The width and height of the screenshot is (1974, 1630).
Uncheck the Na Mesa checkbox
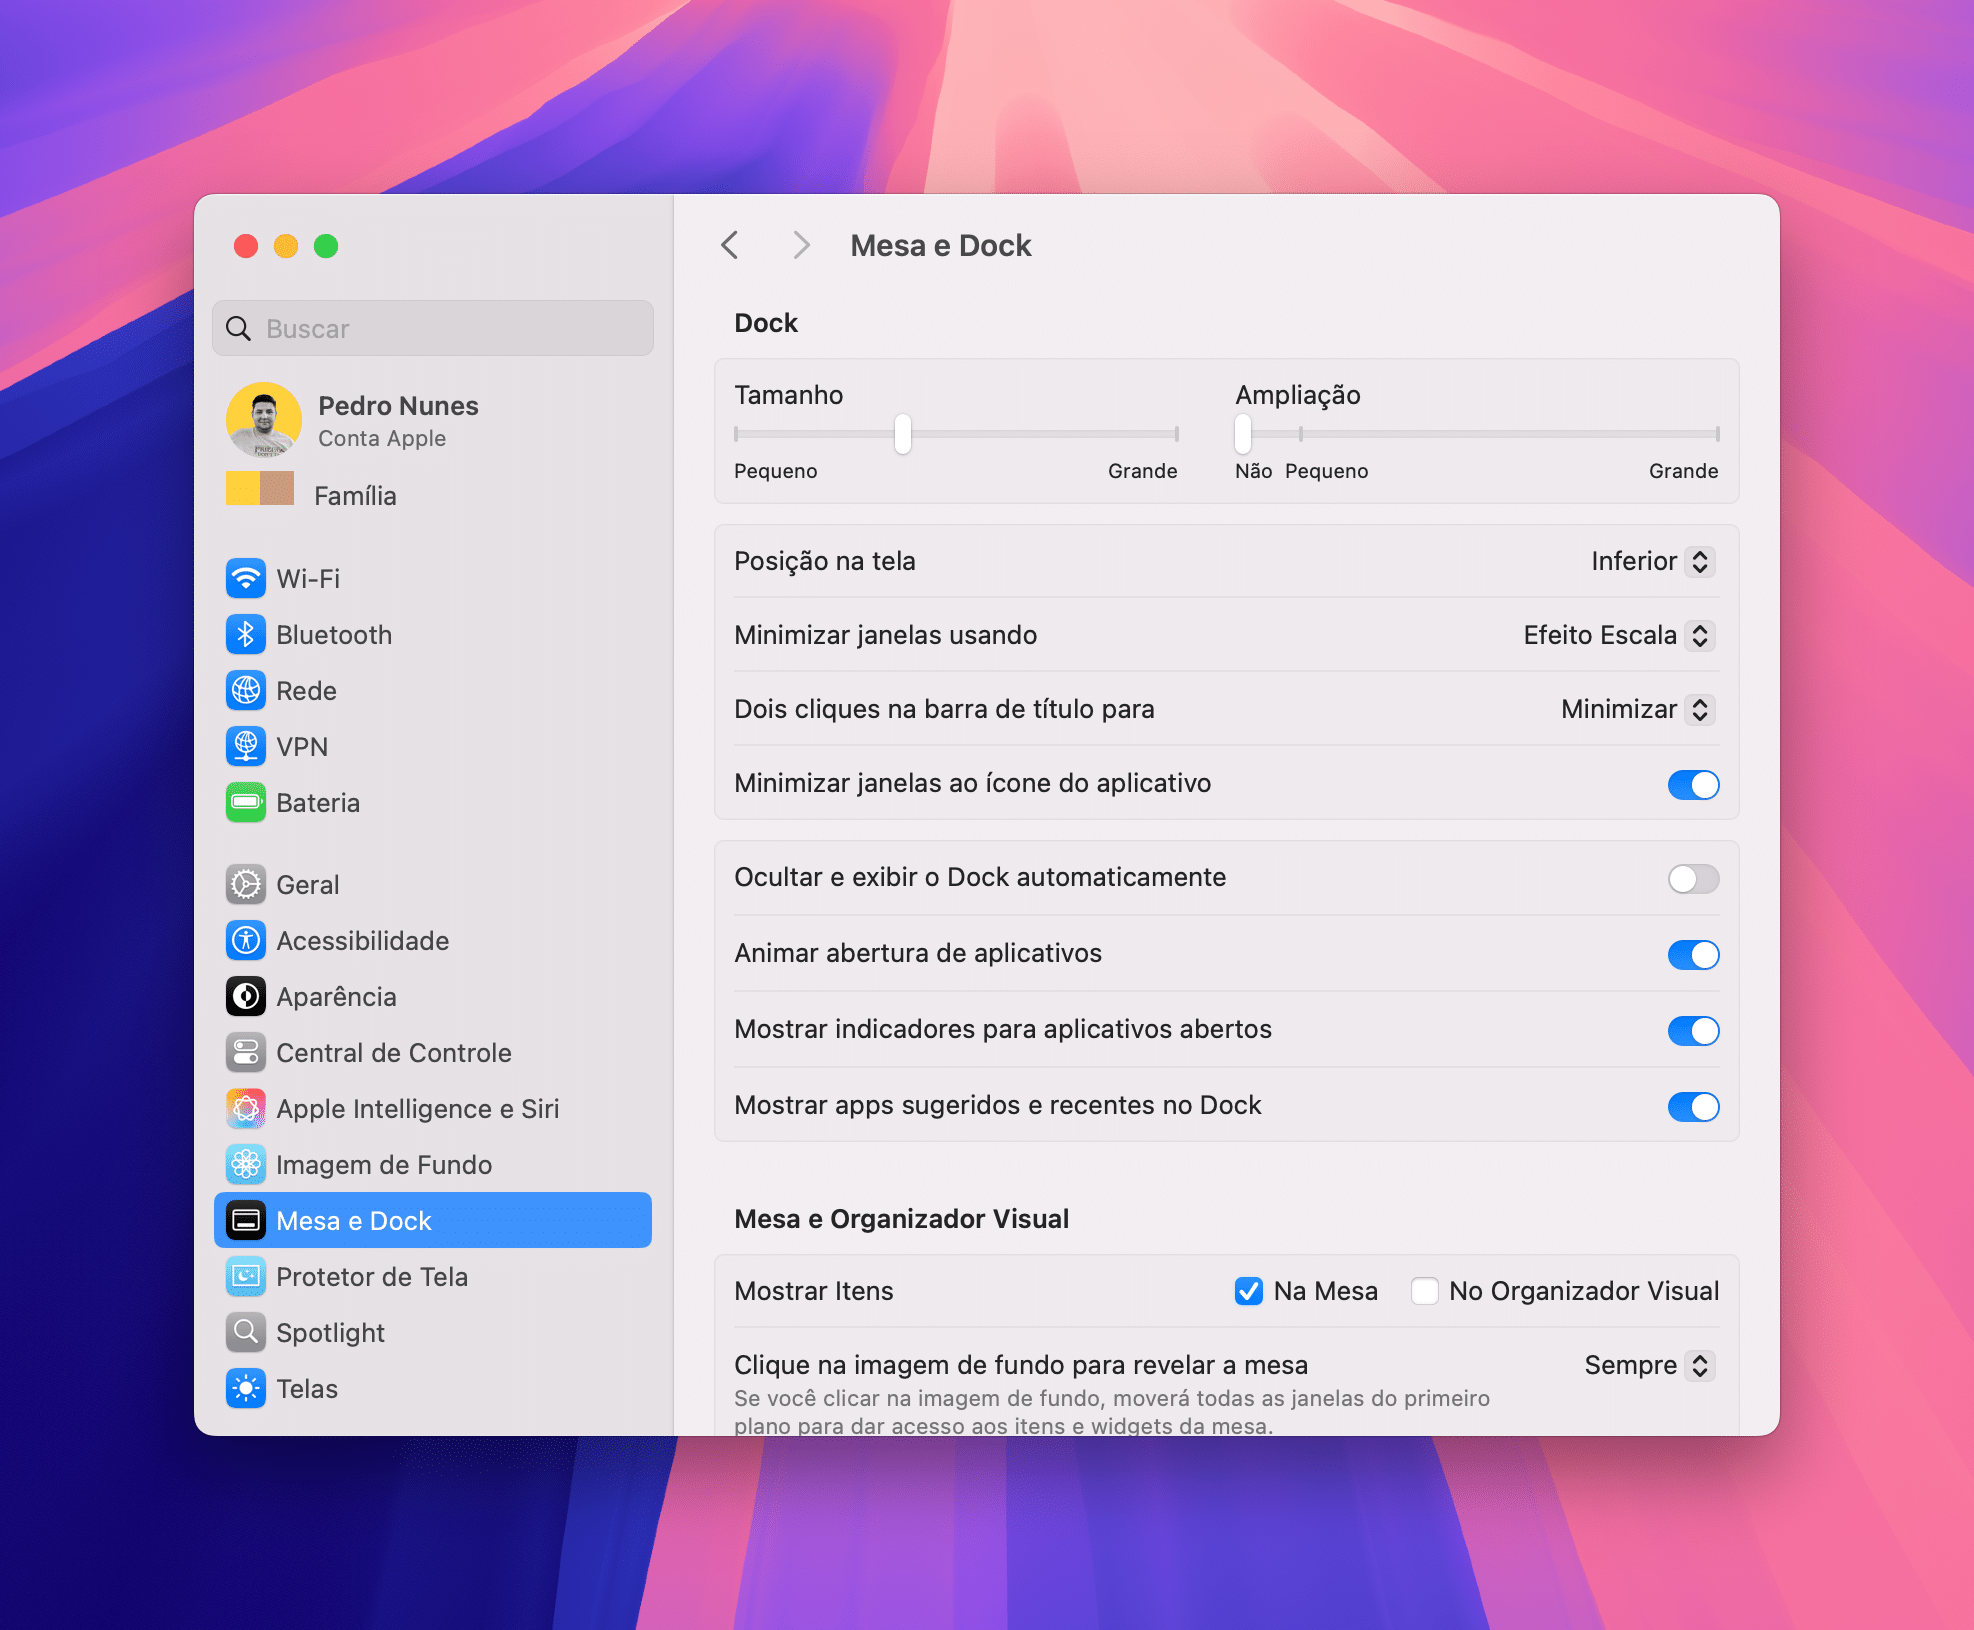pos(1248,1291)
